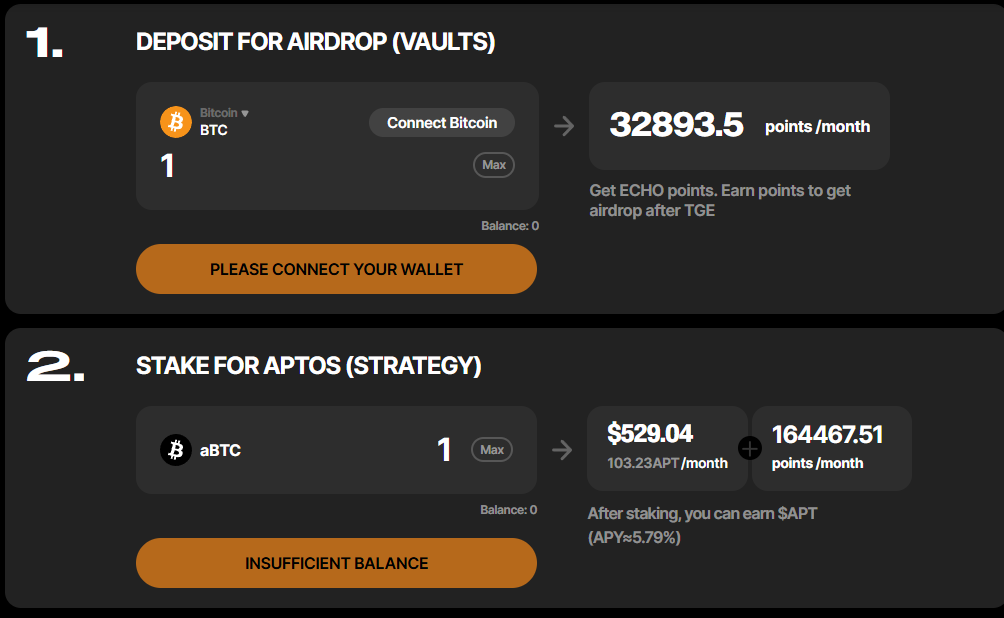
Task: Click the $529.04 APT earnings card
Action: [x=667, y=447]
